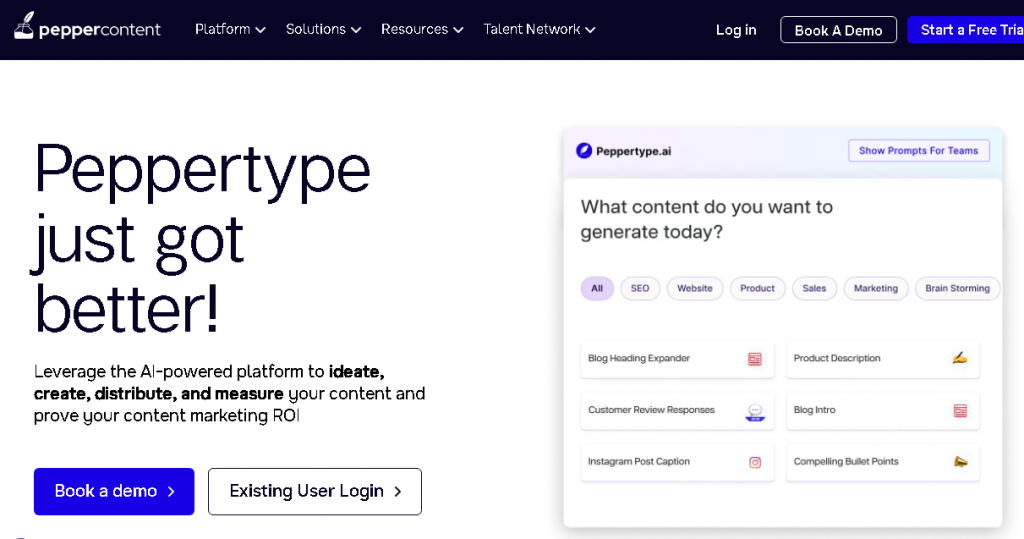Click the Peppertype.ai logo icon
The width and height of the screenshot is (1024, 539).
click(x=584, y=151)
